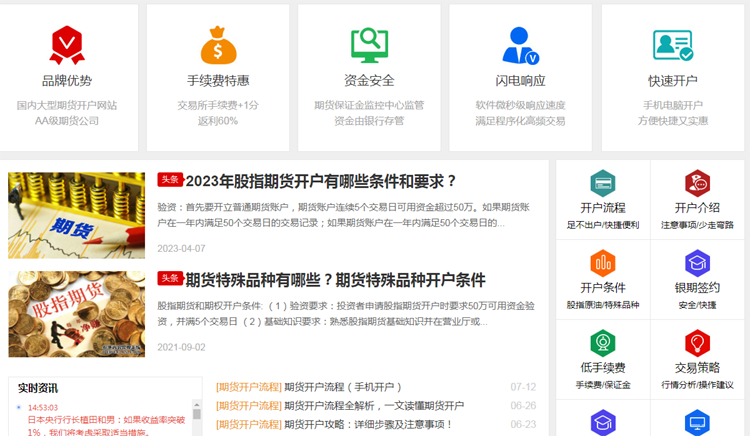Open 期货开户流程全解析 list link
The width and height of the screenshot is (750, 436).
[373, 406]
